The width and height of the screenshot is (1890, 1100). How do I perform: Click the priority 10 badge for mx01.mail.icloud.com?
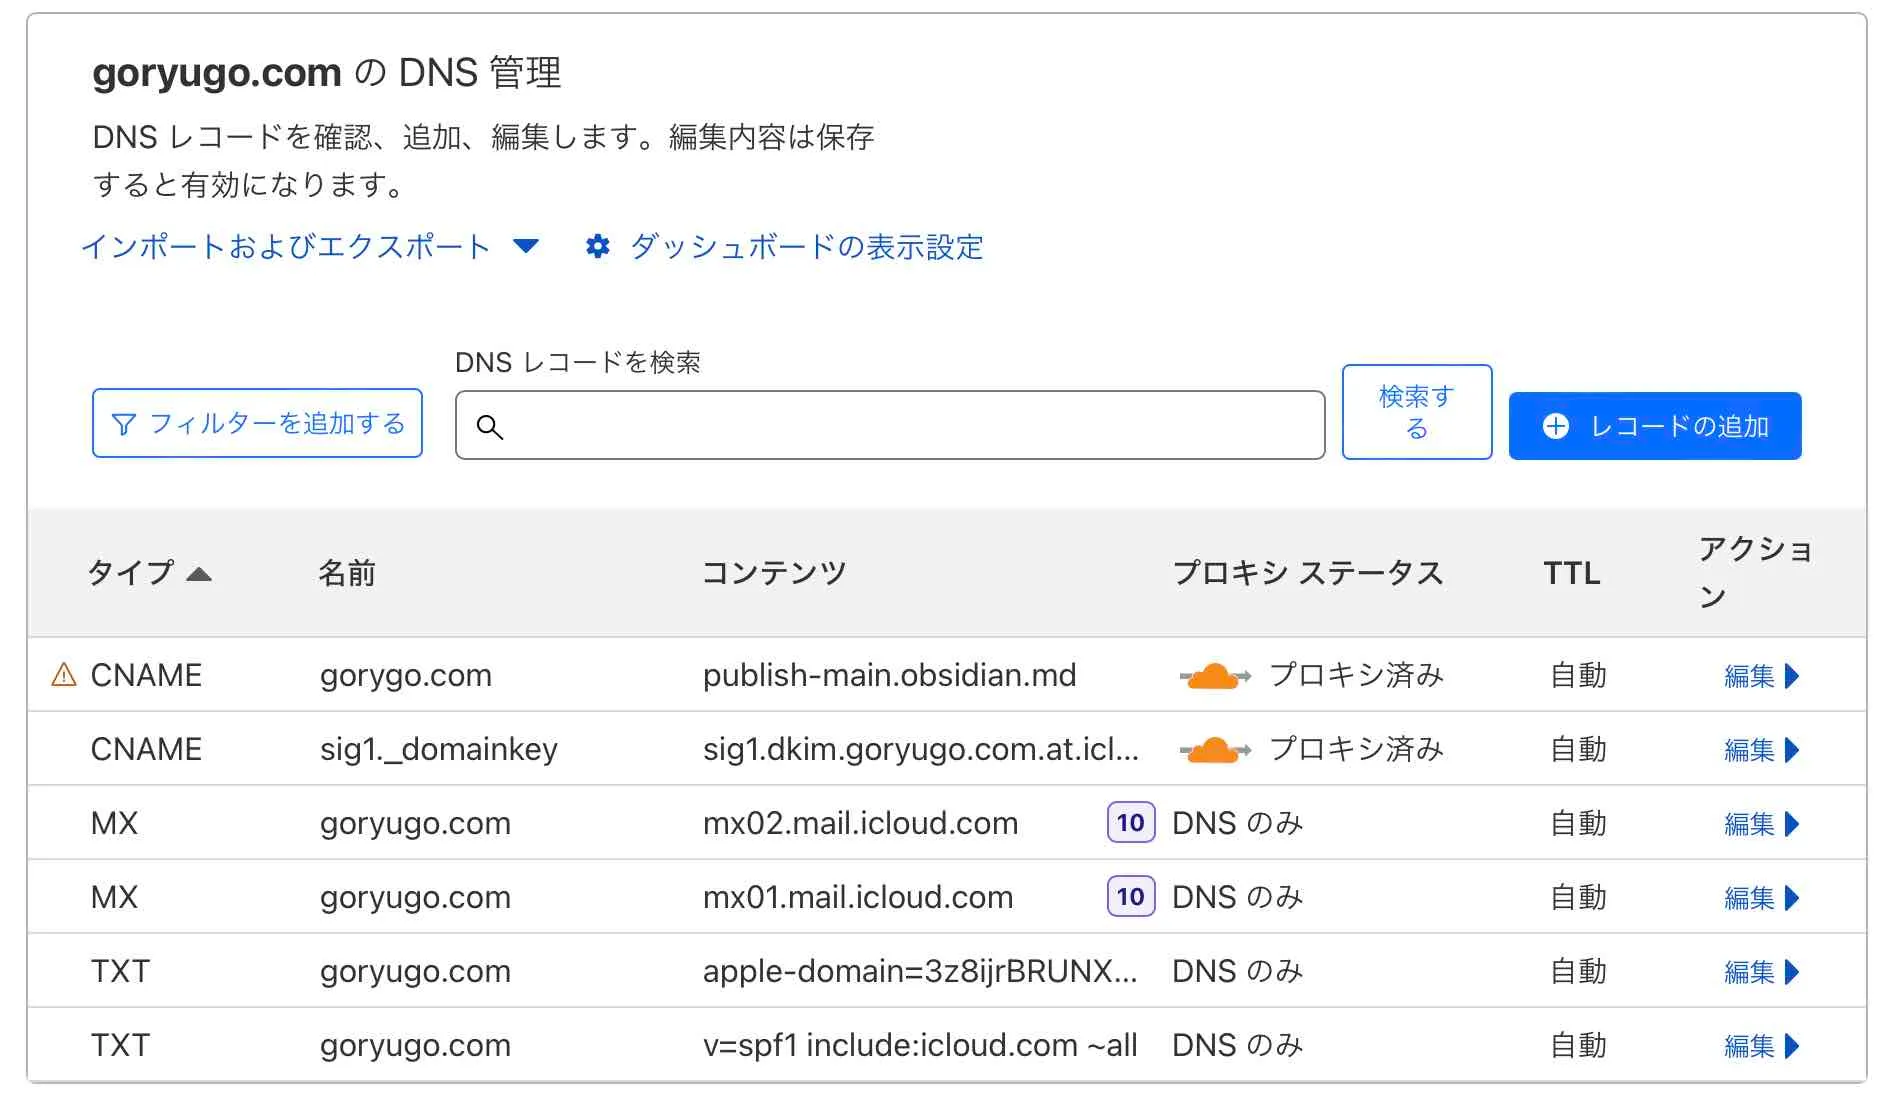point(1131,897)
